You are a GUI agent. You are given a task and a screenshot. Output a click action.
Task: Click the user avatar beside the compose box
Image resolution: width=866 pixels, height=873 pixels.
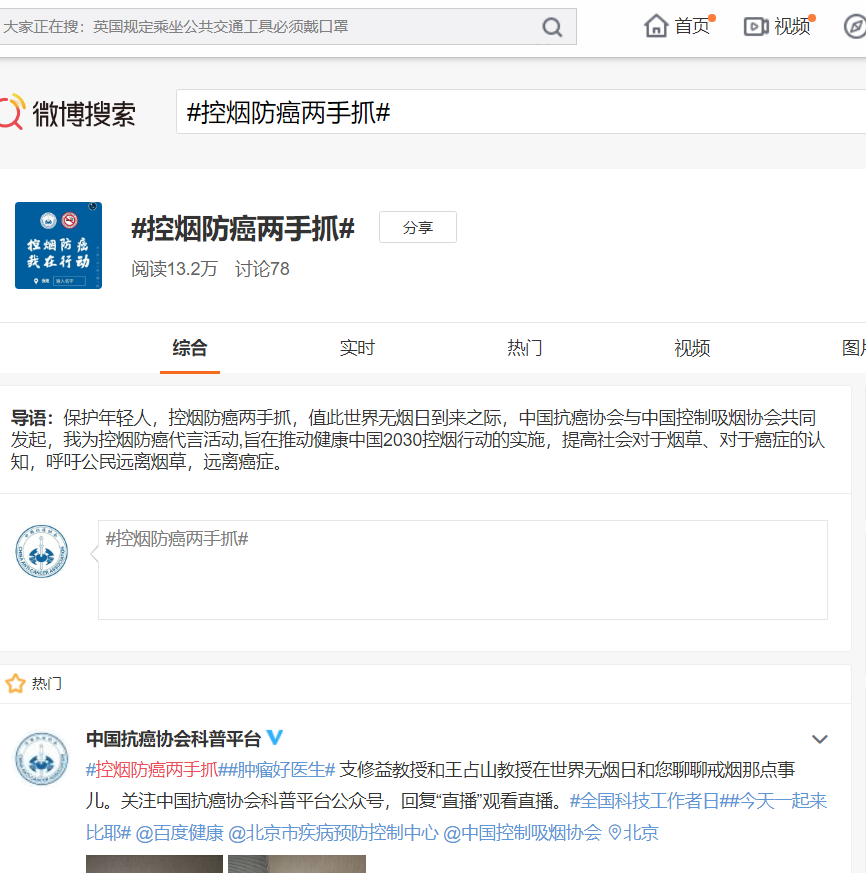(41, 551)
